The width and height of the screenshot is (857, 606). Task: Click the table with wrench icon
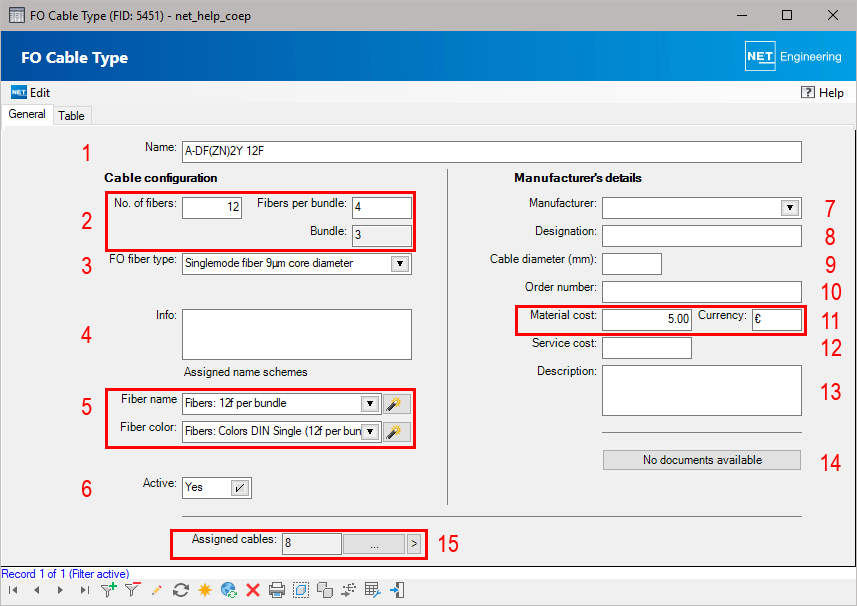[x=372, y=590]
